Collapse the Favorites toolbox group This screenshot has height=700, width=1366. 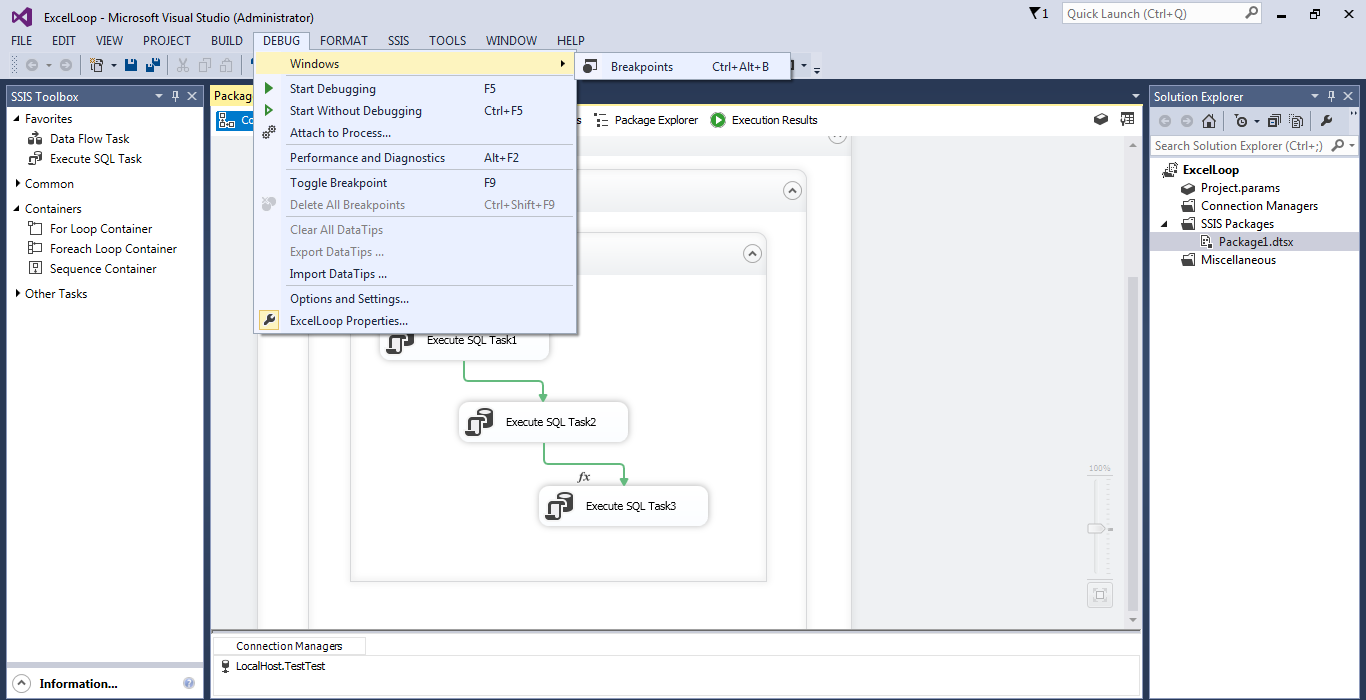point(18,119)
